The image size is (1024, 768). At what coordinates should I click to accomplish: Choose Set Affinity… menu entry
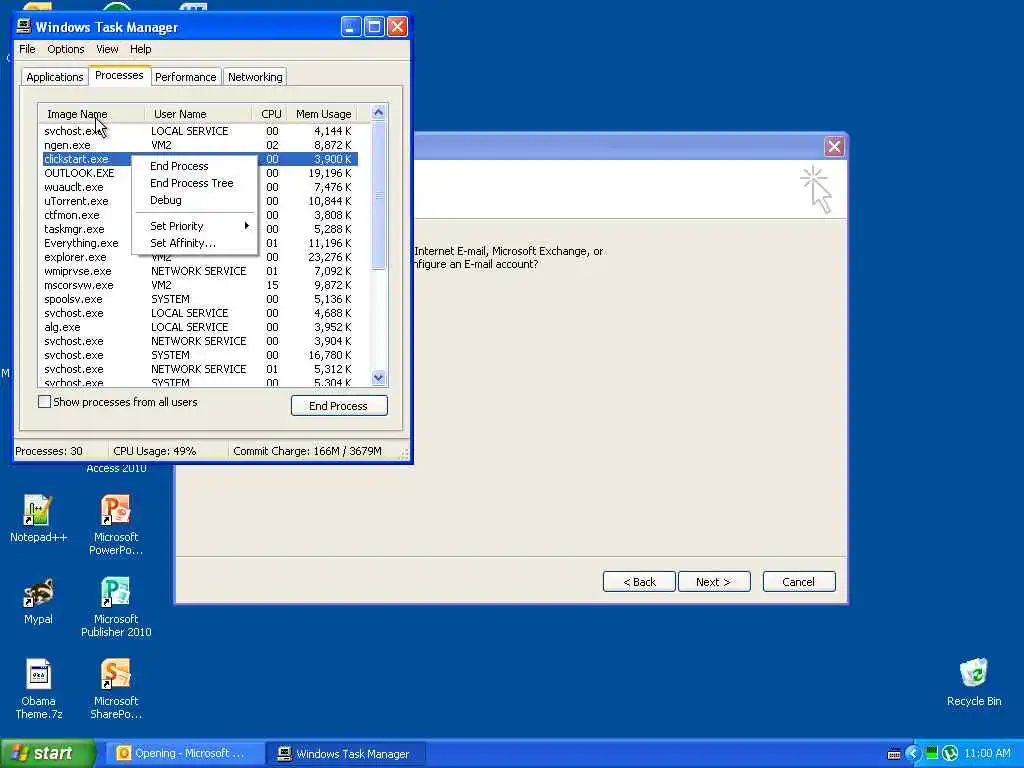click(x=193, y=243)
